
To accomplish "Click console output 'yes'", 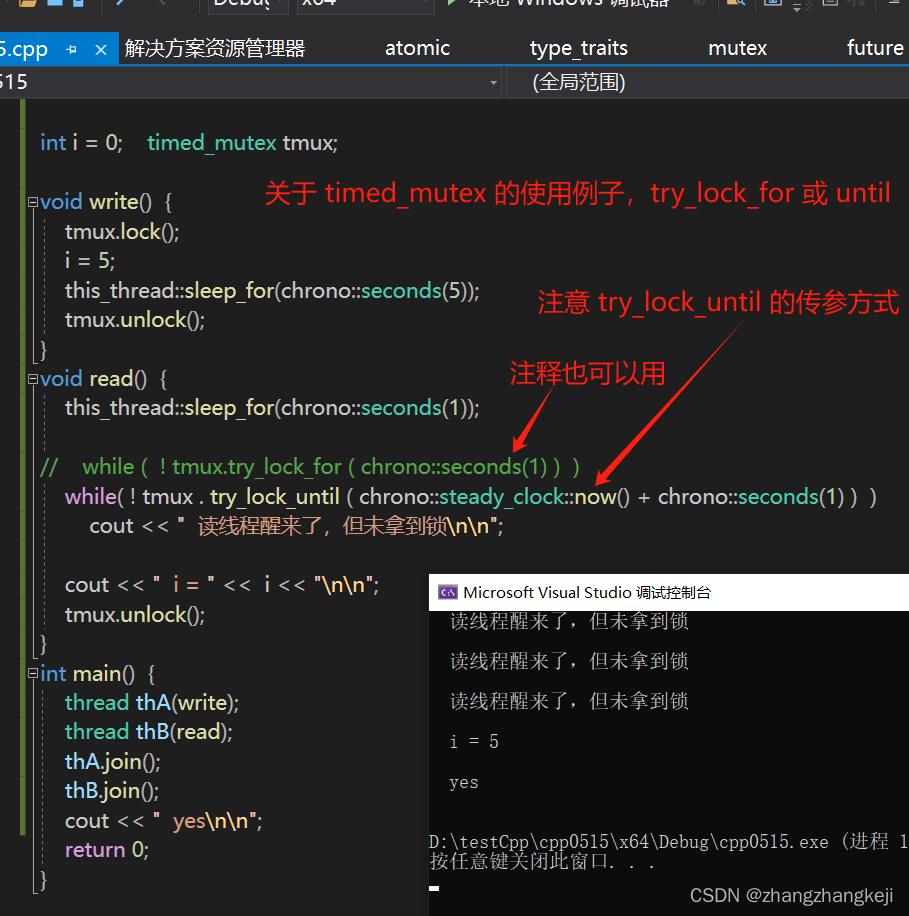I will point(464,783).
